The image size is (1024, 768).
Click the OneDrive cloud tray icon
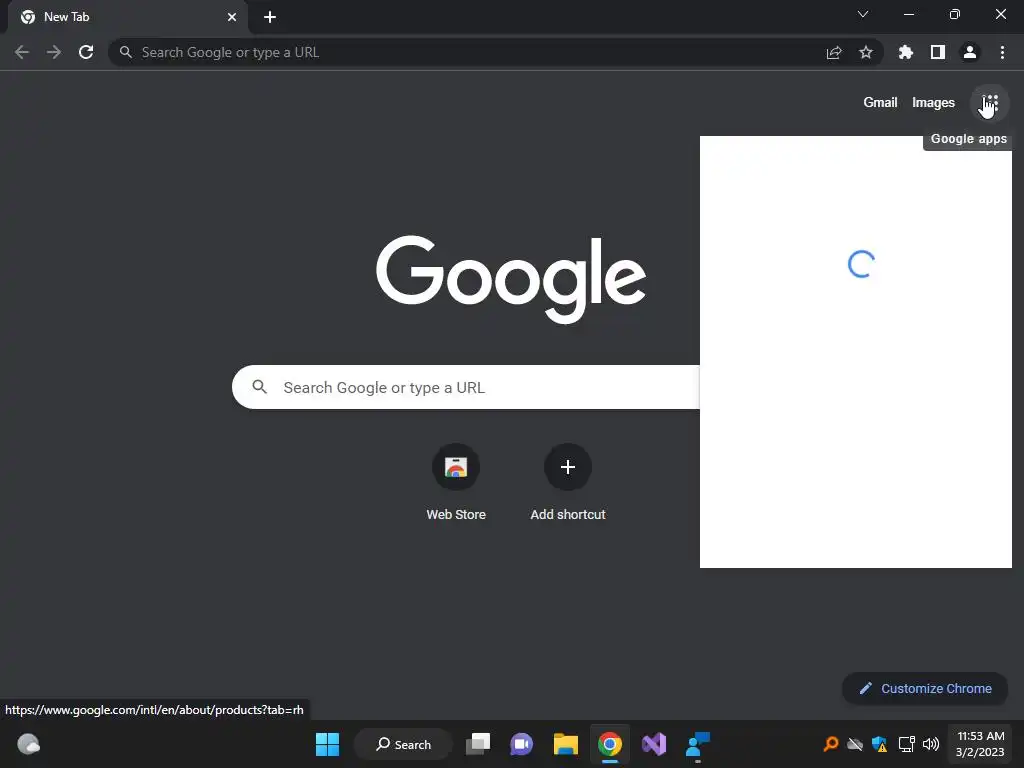(855, 744)
